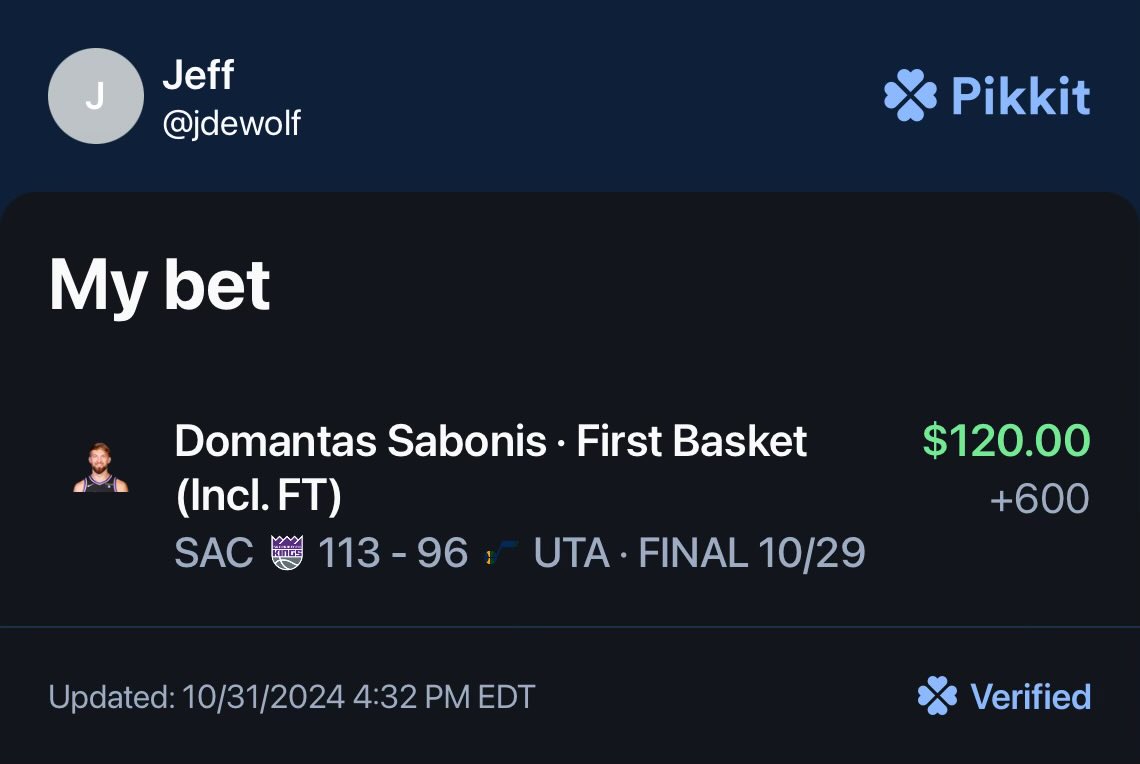Viewport: 1140px width, 764px height.
Task: Select the My bet heading
Action: (x=159, y=286)
